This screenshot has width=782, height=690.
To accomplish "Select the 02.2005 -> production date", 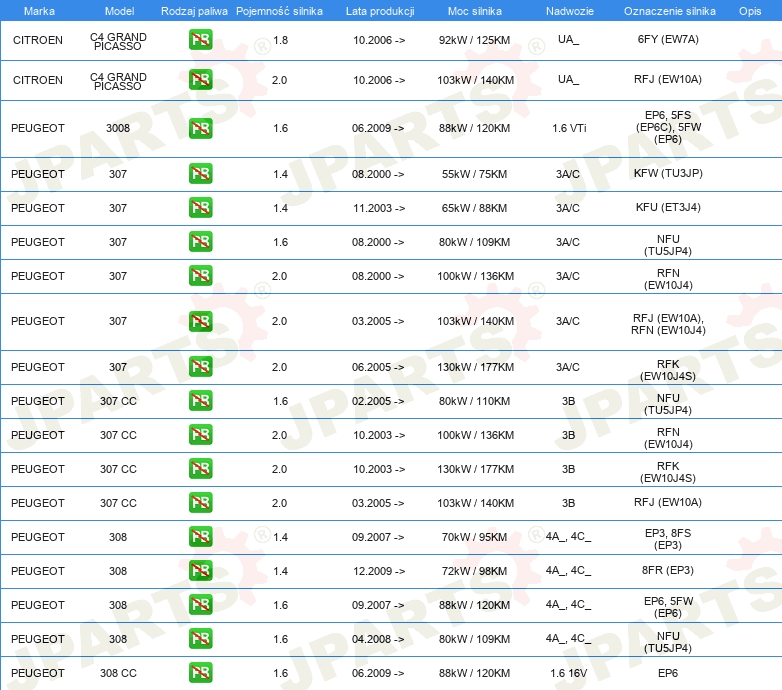I will pos(378,401).
